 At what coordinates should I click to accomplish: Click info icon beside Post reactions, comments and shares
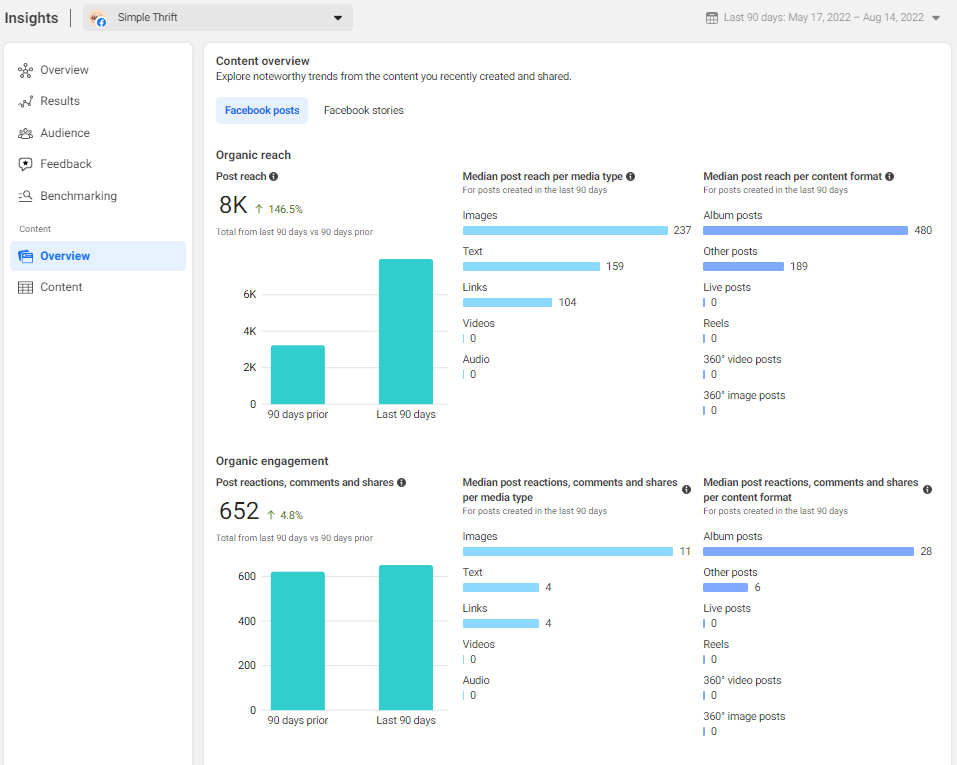pyautogui.click(x=402, y=482)
